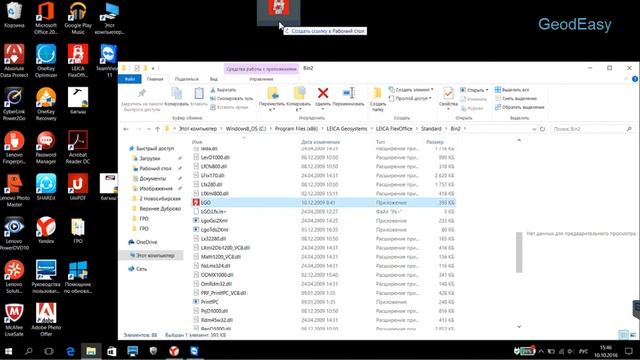
Task: Switch to the Вид ribbon tab
Action: click(213, 79)
